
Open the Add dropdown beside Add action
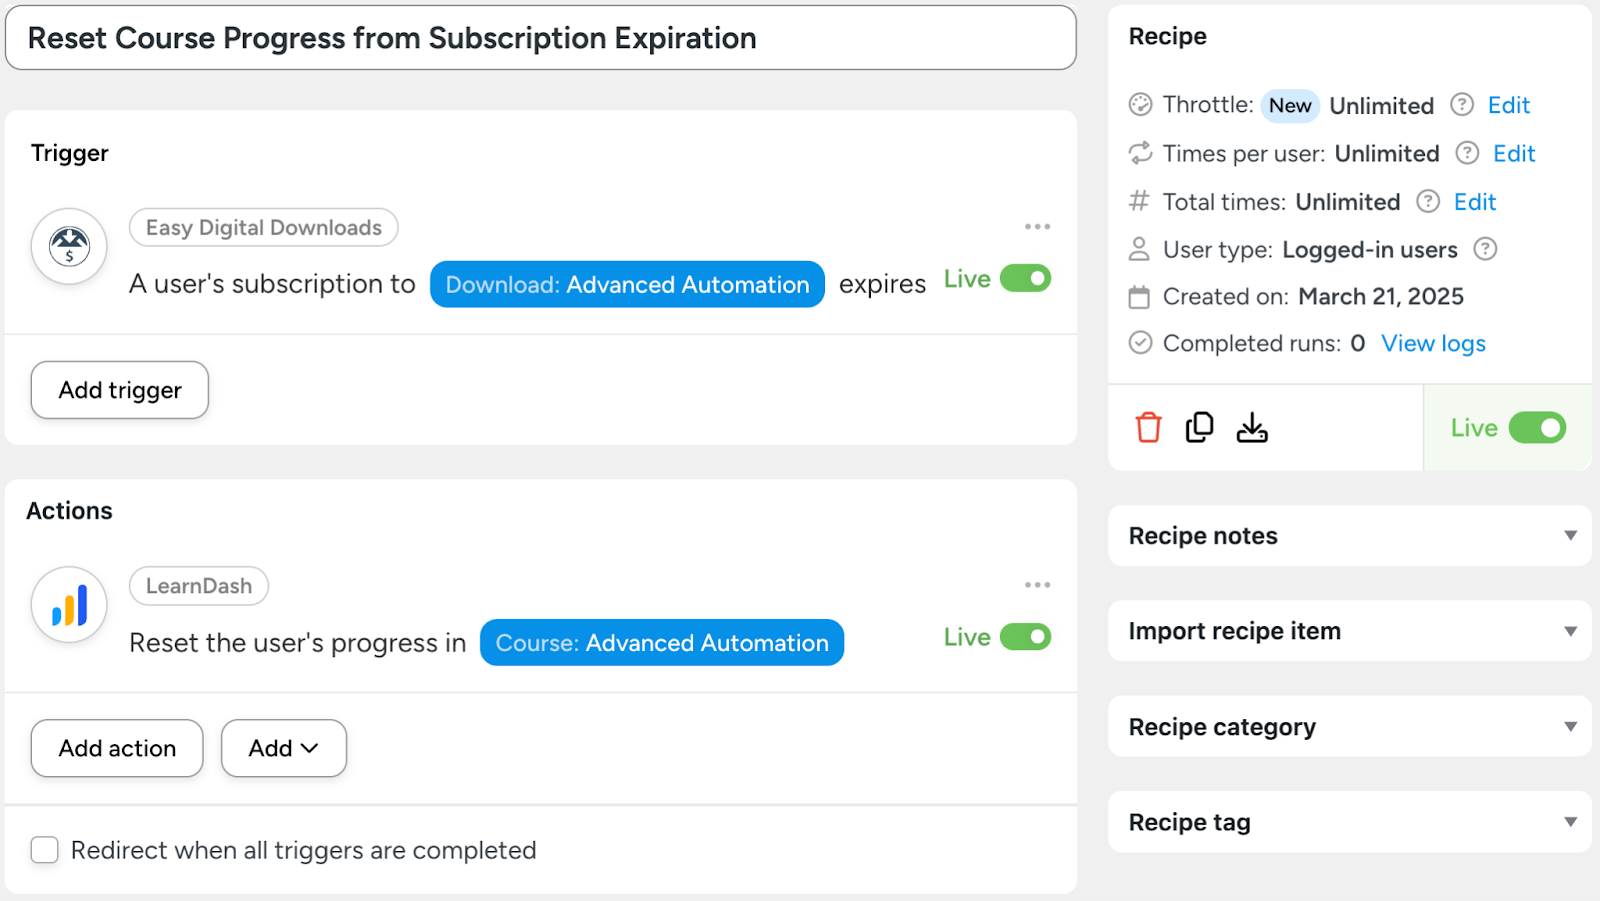[x=283, y=748]
